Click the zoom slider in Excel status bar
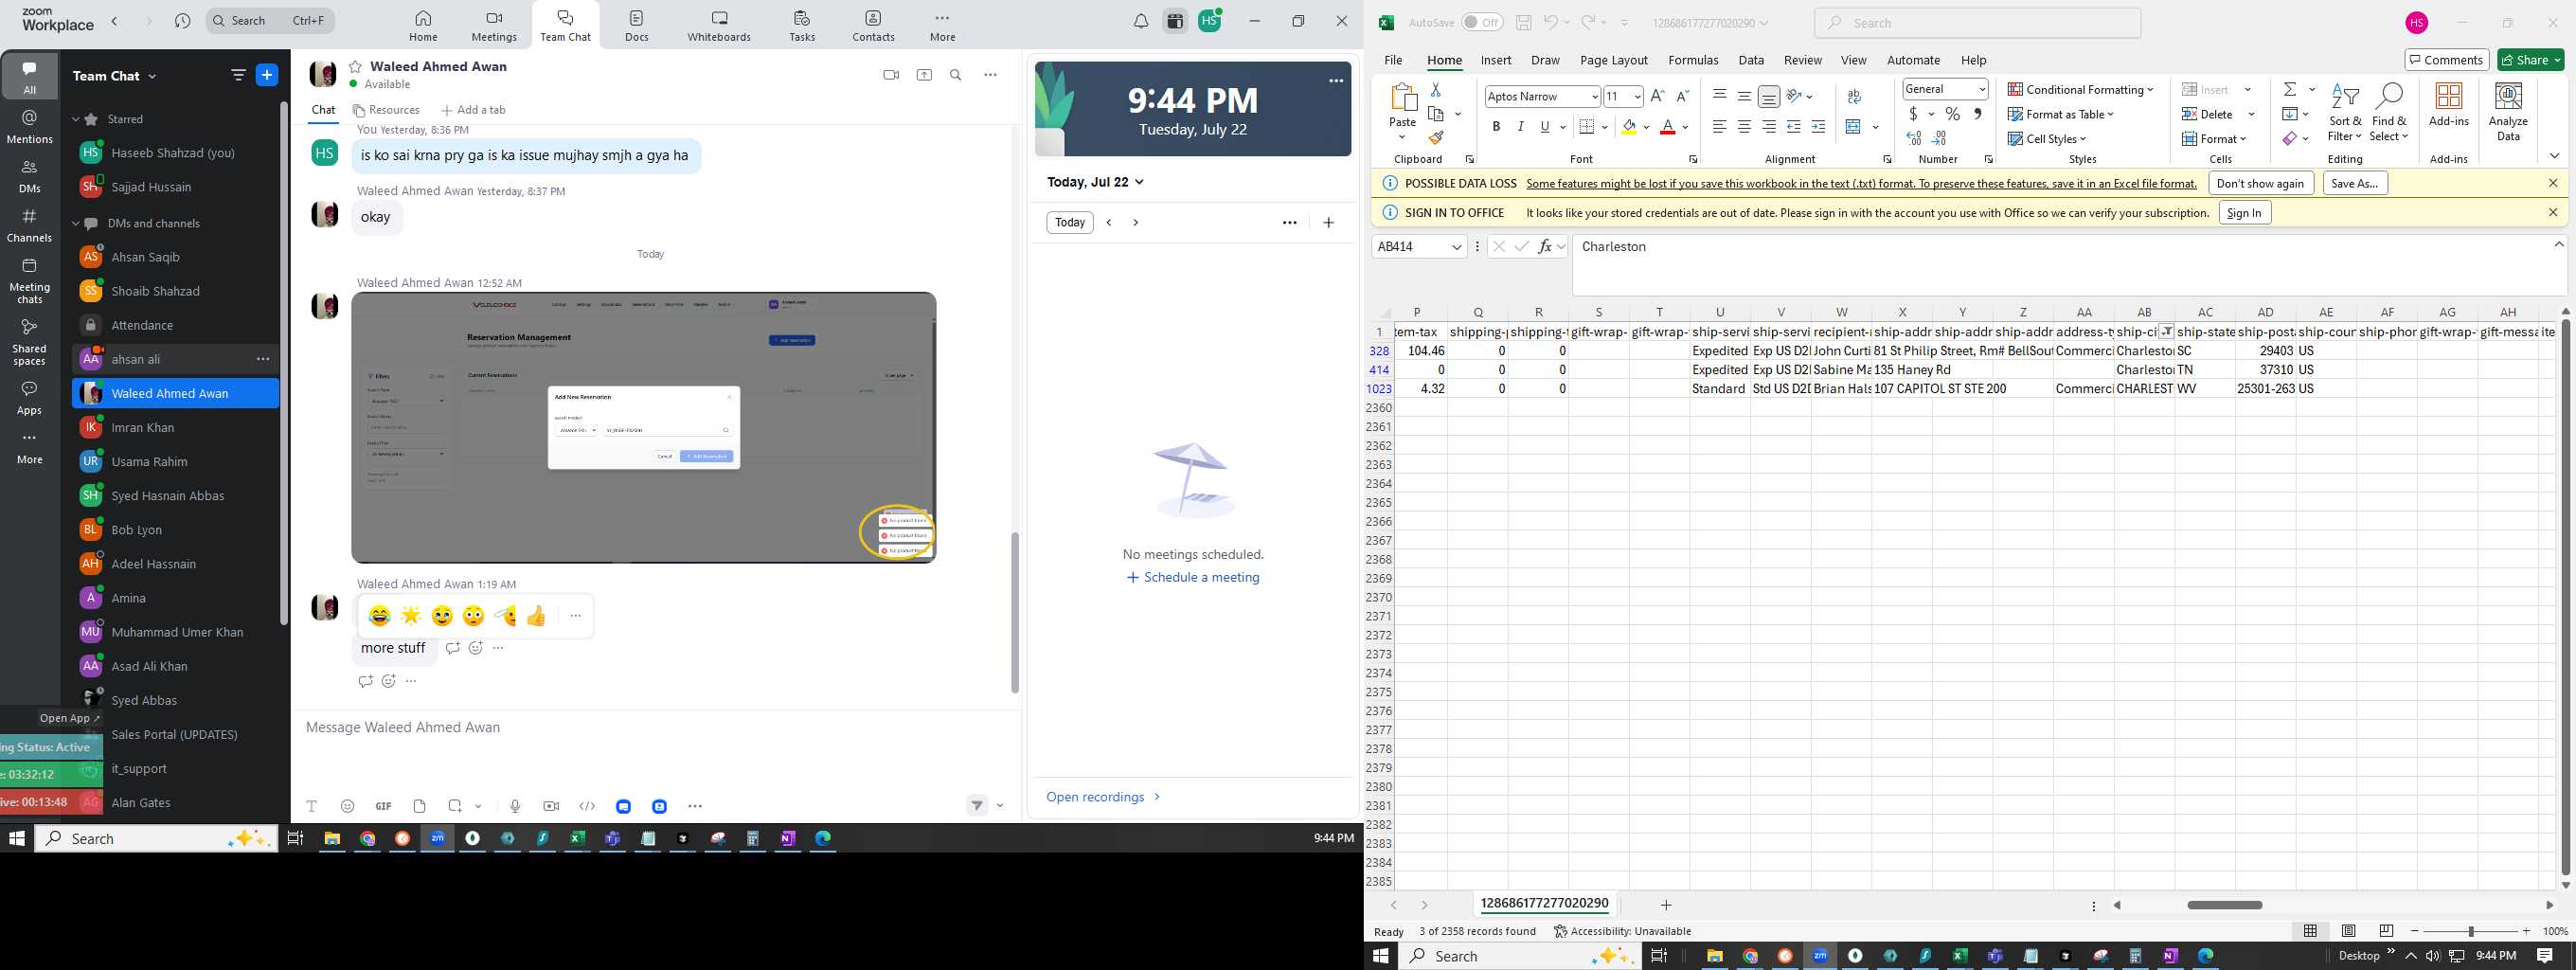The width and height of the screenshot is (2576, 970). tap(2470, 931)
